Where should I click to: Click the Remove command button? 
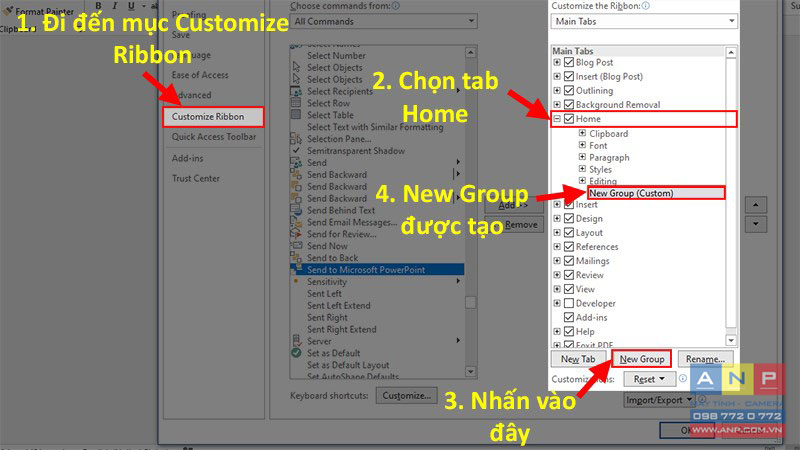515,225
